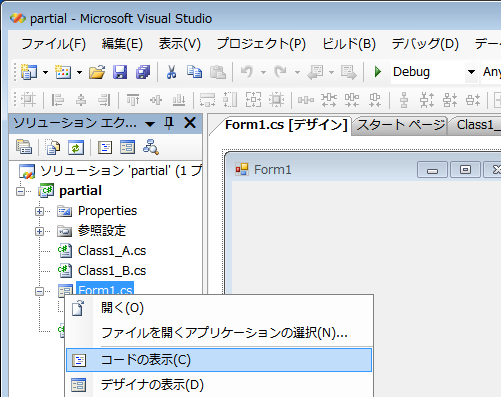Image resolution: width=501 pixels, height=397 pixels.
Task: Click Solution Explorer View Code icon
Action: pos(105,147)
